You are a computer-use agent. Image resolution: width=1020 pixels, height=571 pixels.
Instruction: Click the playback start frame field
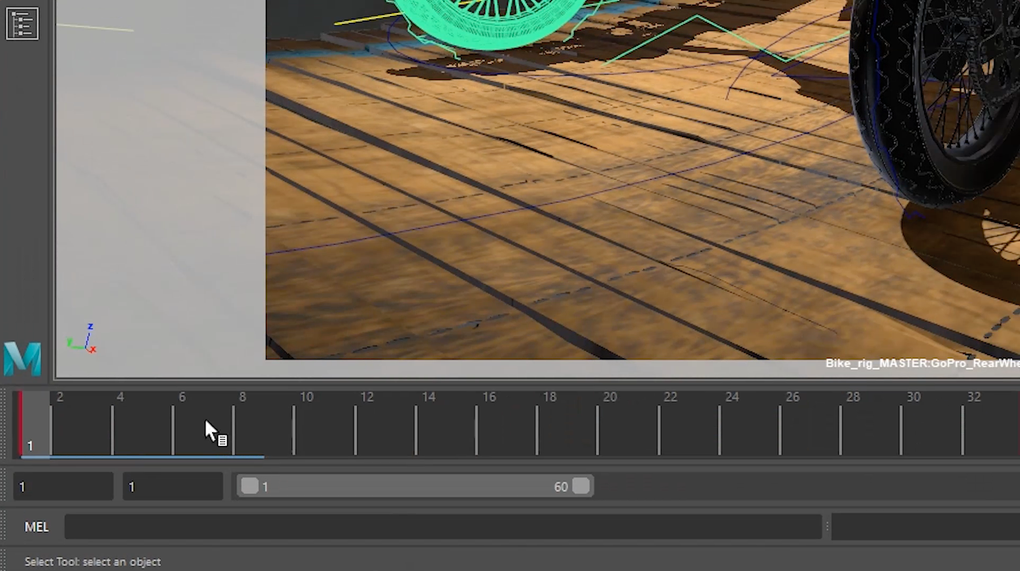coord(173,486)
